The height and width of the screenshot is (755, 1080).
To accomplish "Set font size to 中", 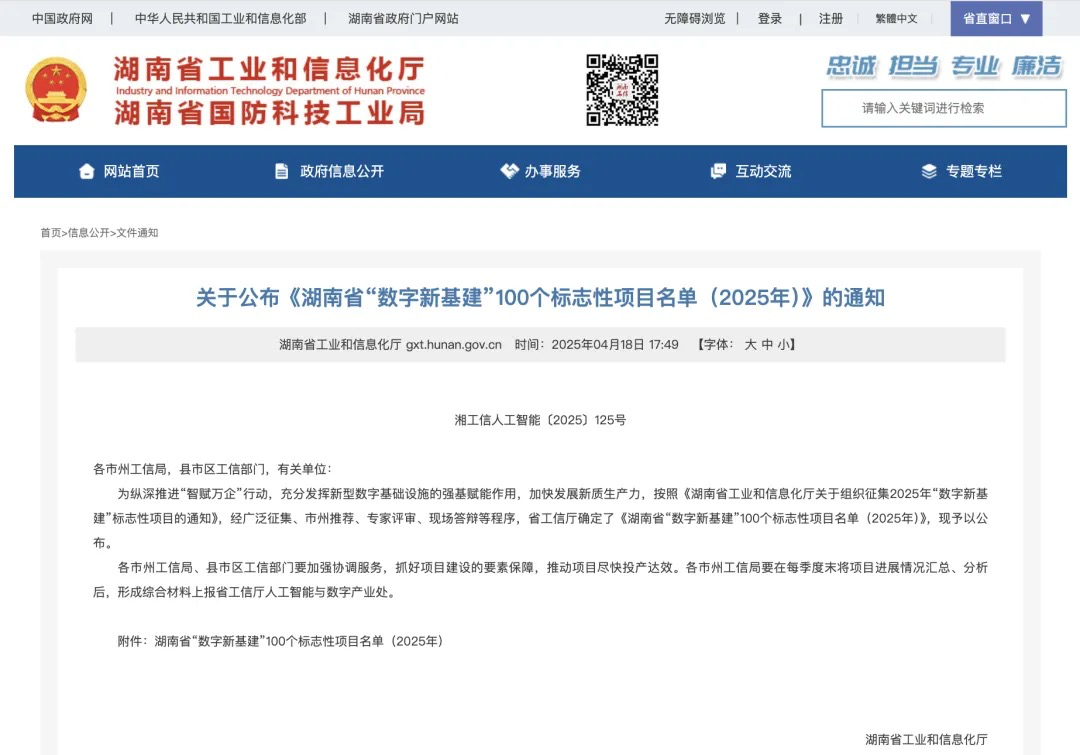I will coord(767,344).
